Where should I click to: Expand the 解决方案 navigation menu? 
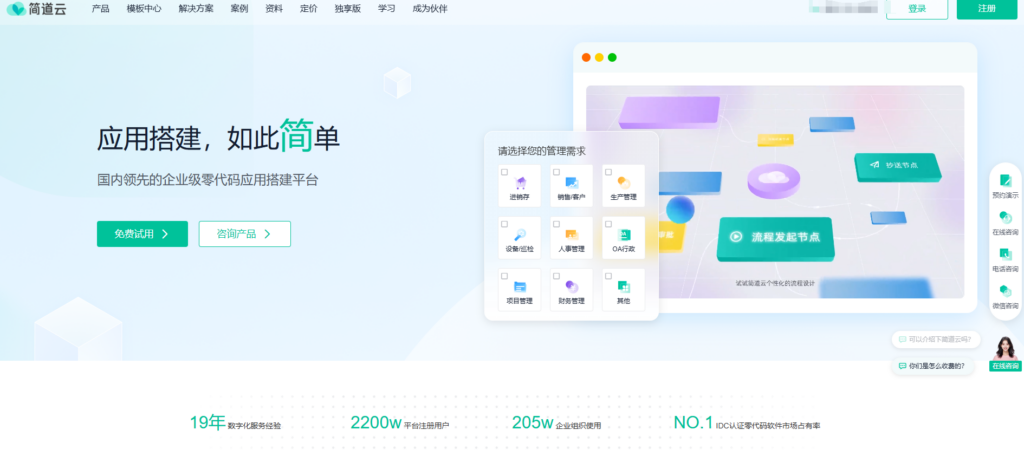197,8
